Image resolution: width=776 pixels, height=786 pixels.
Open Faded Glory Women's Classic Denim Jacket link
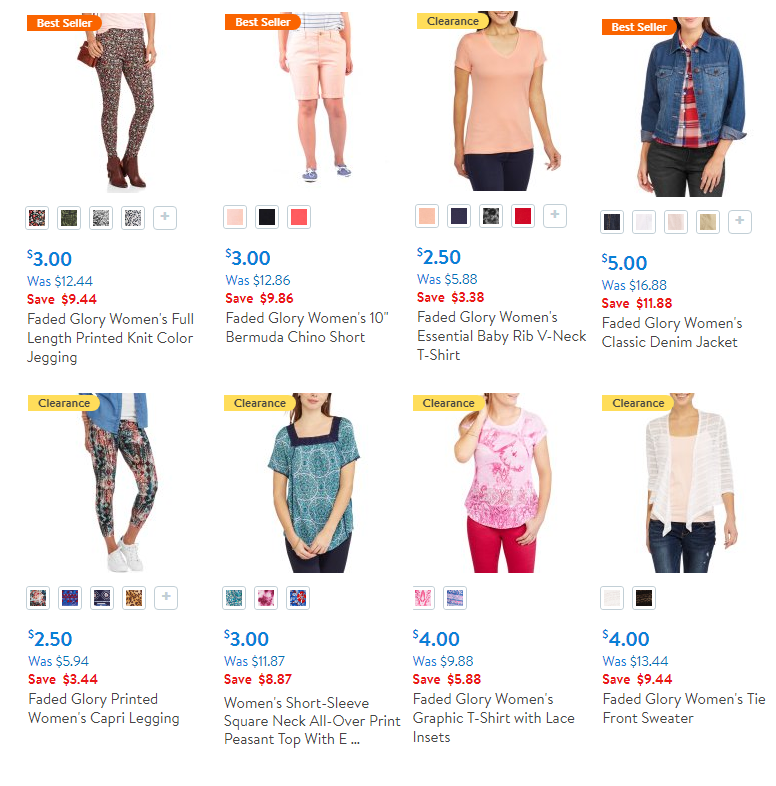point(672,333)
